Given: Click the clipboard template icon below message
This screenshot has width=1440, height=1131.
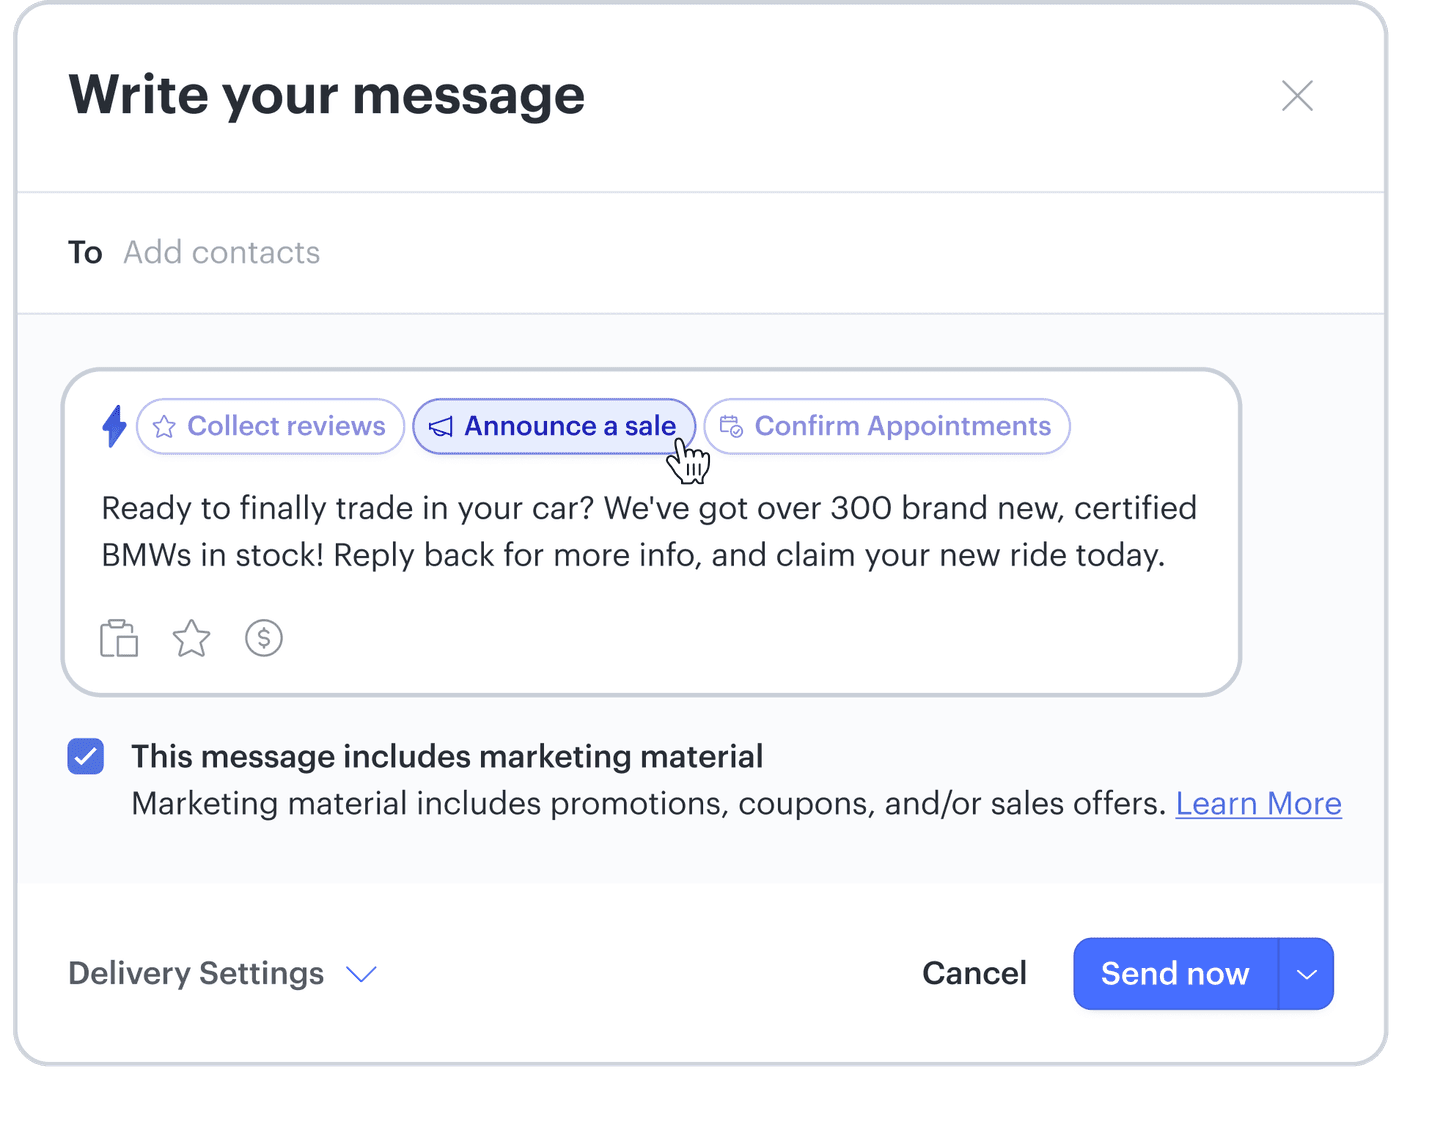Looking at the screenshot, I should (119, 638).
